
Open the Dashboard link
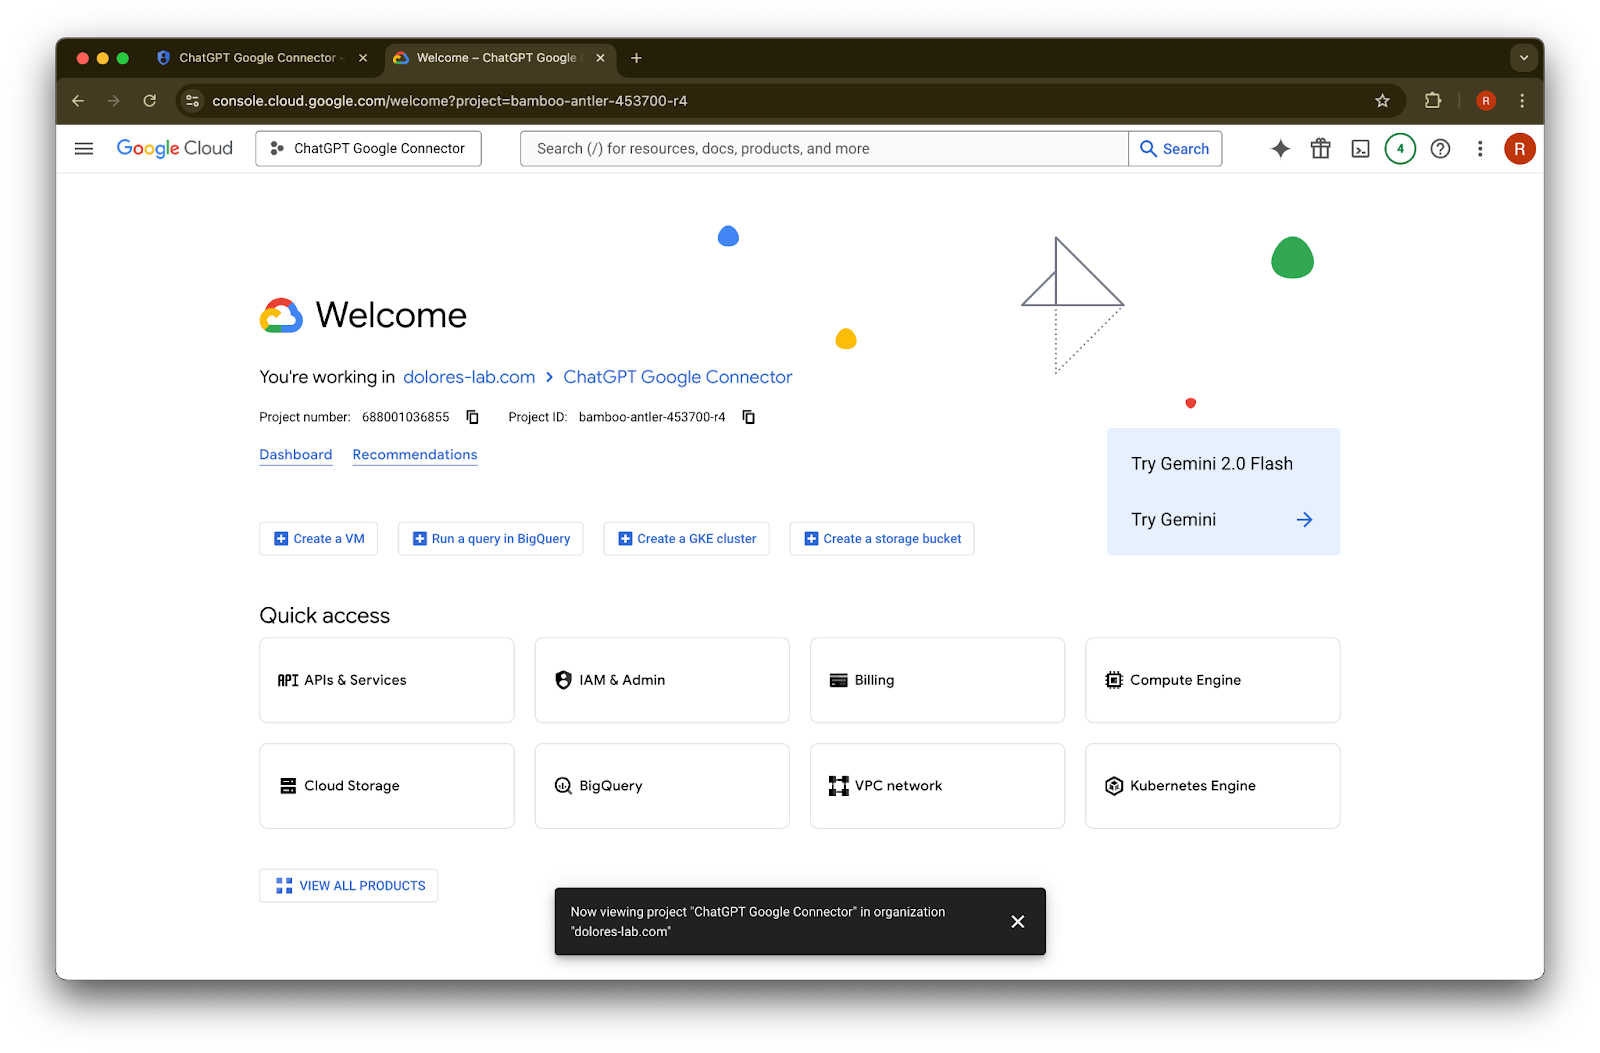296,455
